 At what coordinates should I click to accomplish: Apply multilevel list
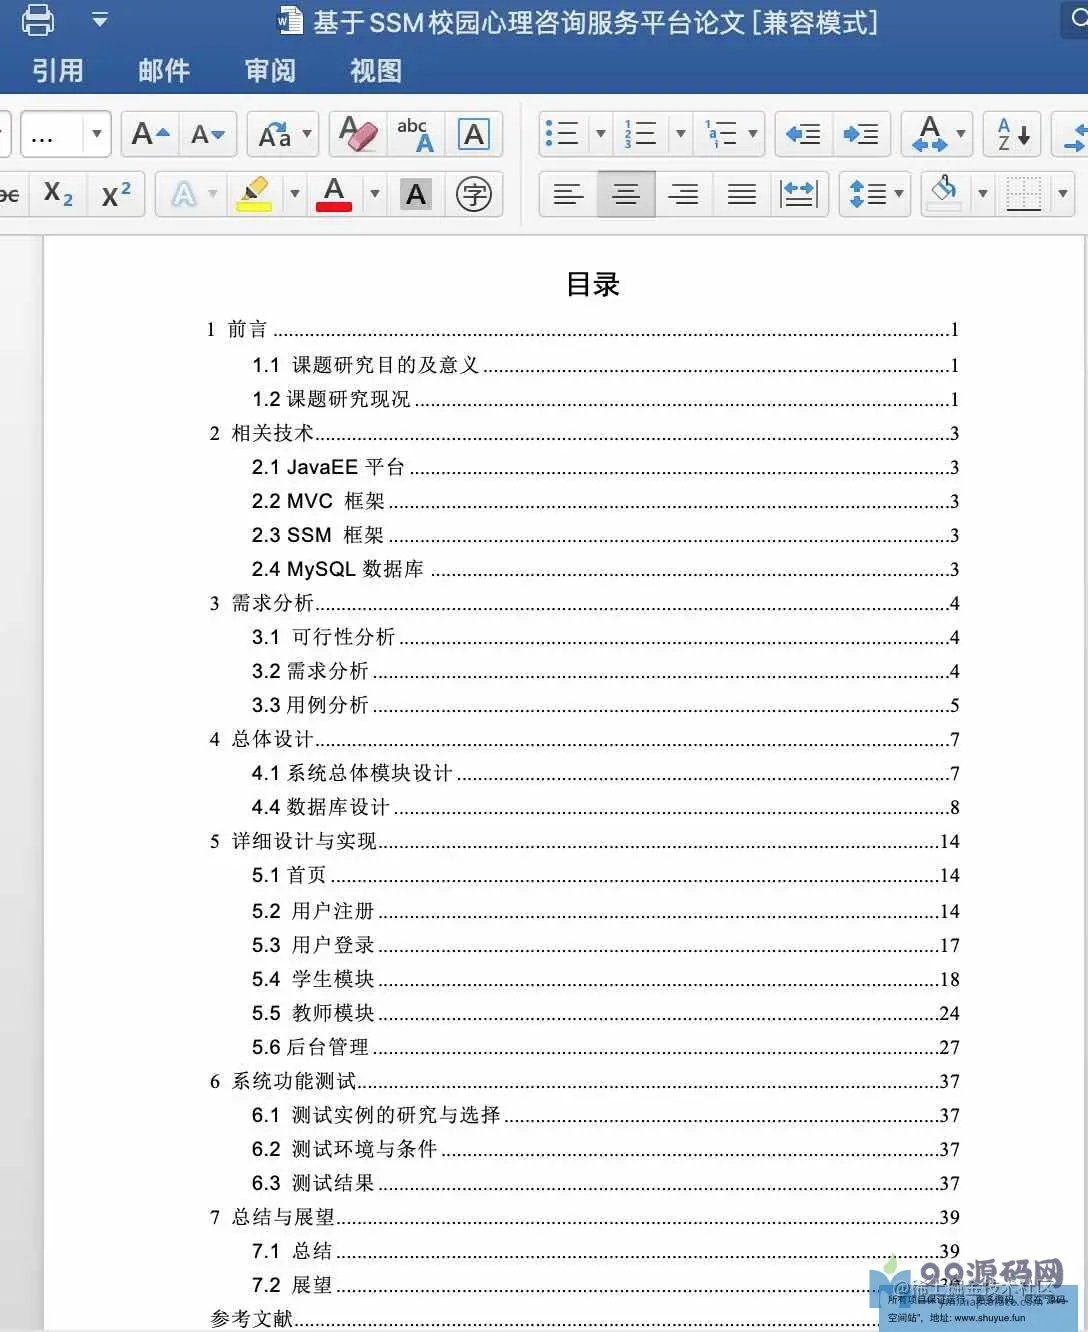coord(720,134)
